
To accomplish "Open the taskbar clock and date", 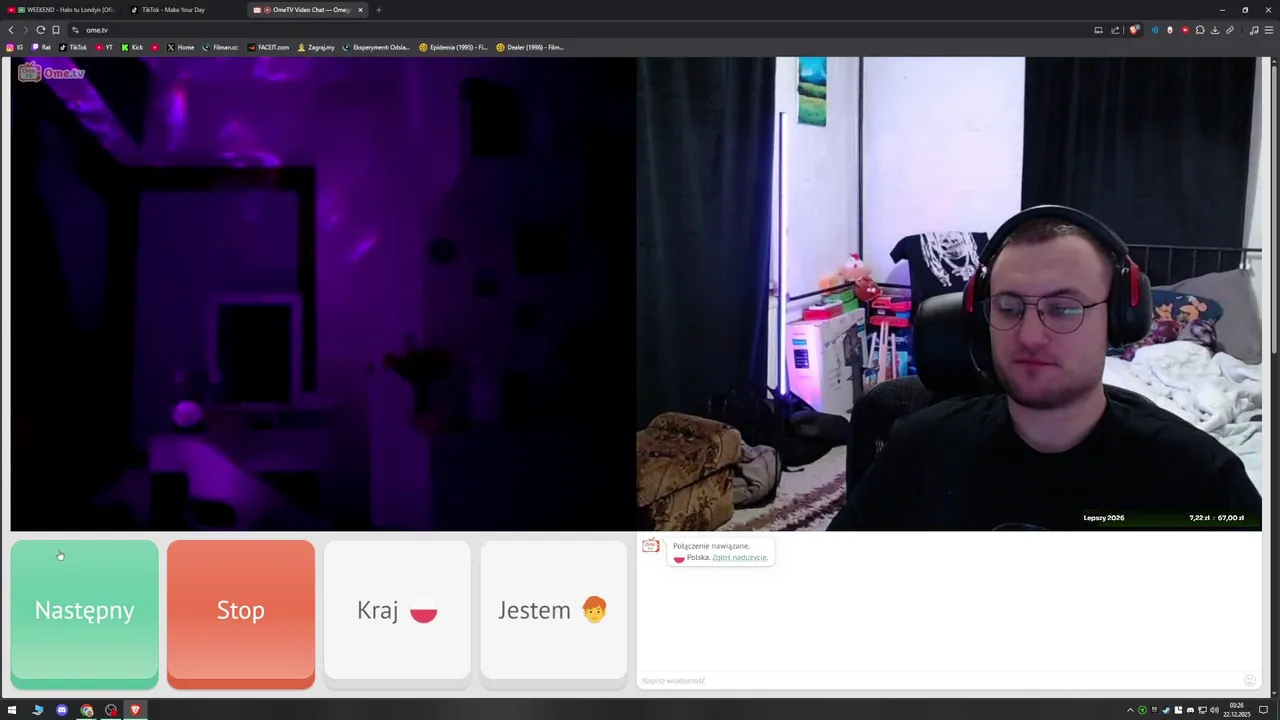I will [x=1237, y=710].
